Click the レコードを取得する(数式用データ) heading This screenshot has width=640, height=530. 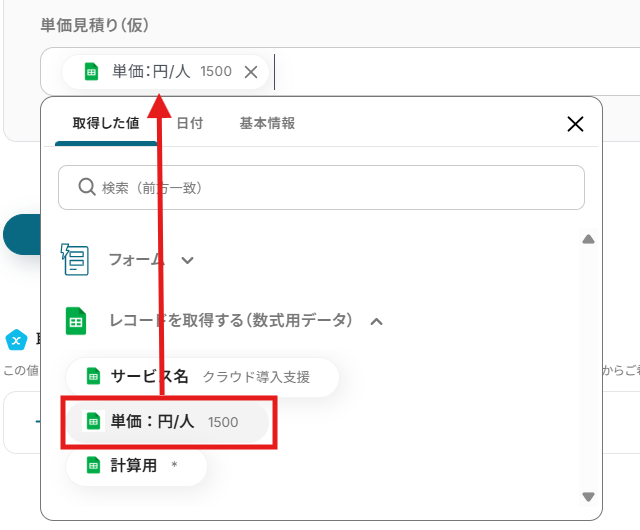231,321
